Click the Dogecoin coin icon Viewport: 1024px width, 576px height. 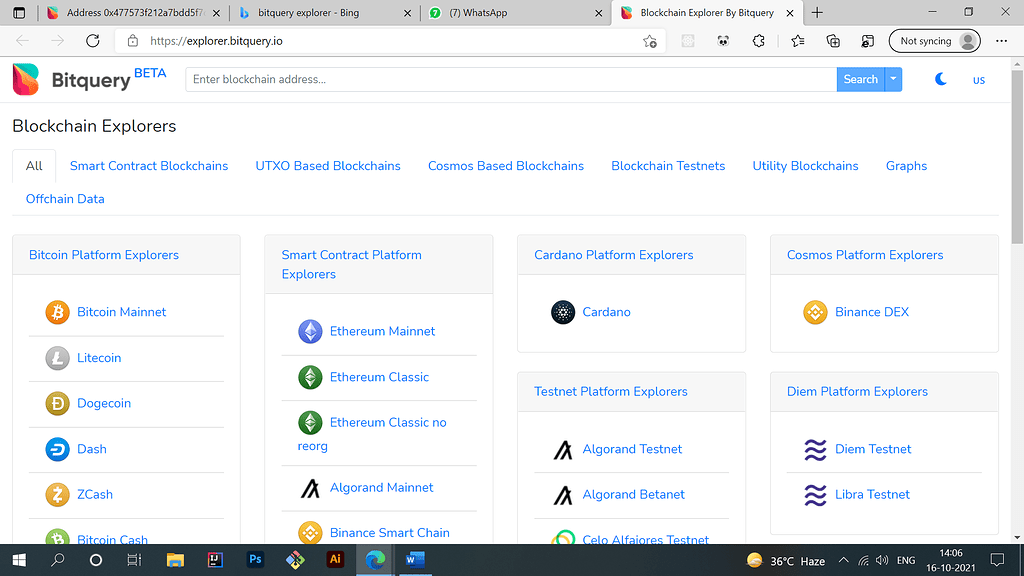57,403
